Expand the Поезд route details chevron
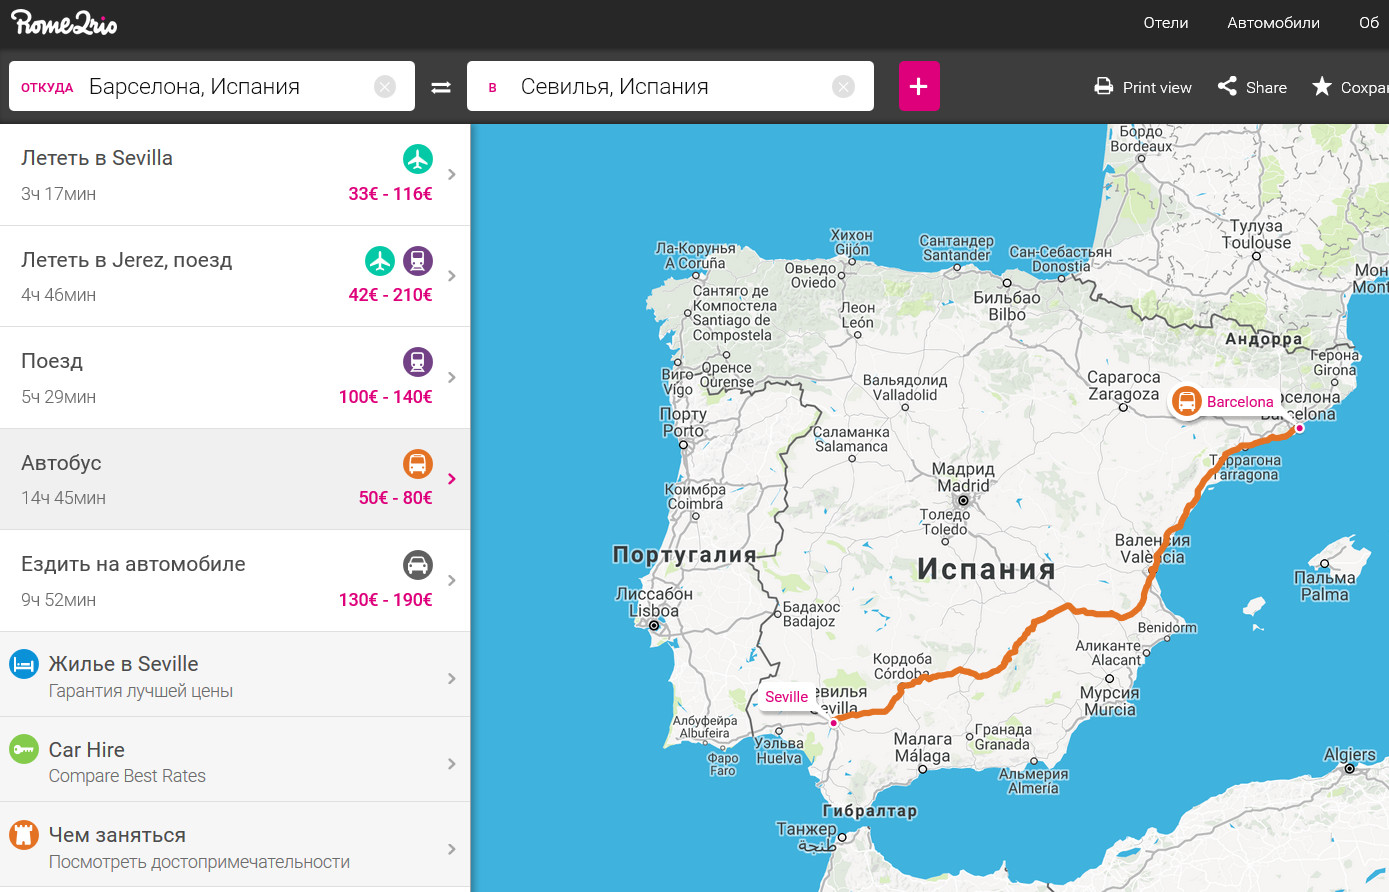1389x892 pixels. coord(452,378)
